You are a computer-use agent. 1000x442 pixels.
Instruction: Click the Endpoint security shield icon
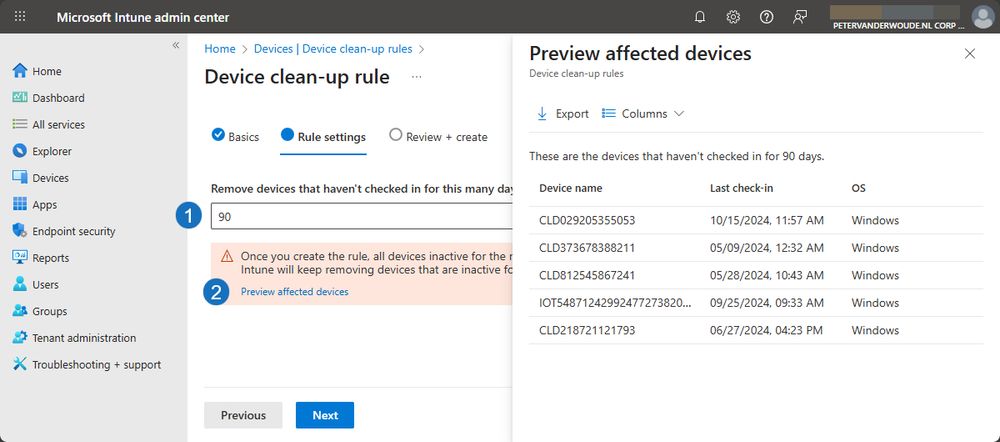click(x=20, y=231)
